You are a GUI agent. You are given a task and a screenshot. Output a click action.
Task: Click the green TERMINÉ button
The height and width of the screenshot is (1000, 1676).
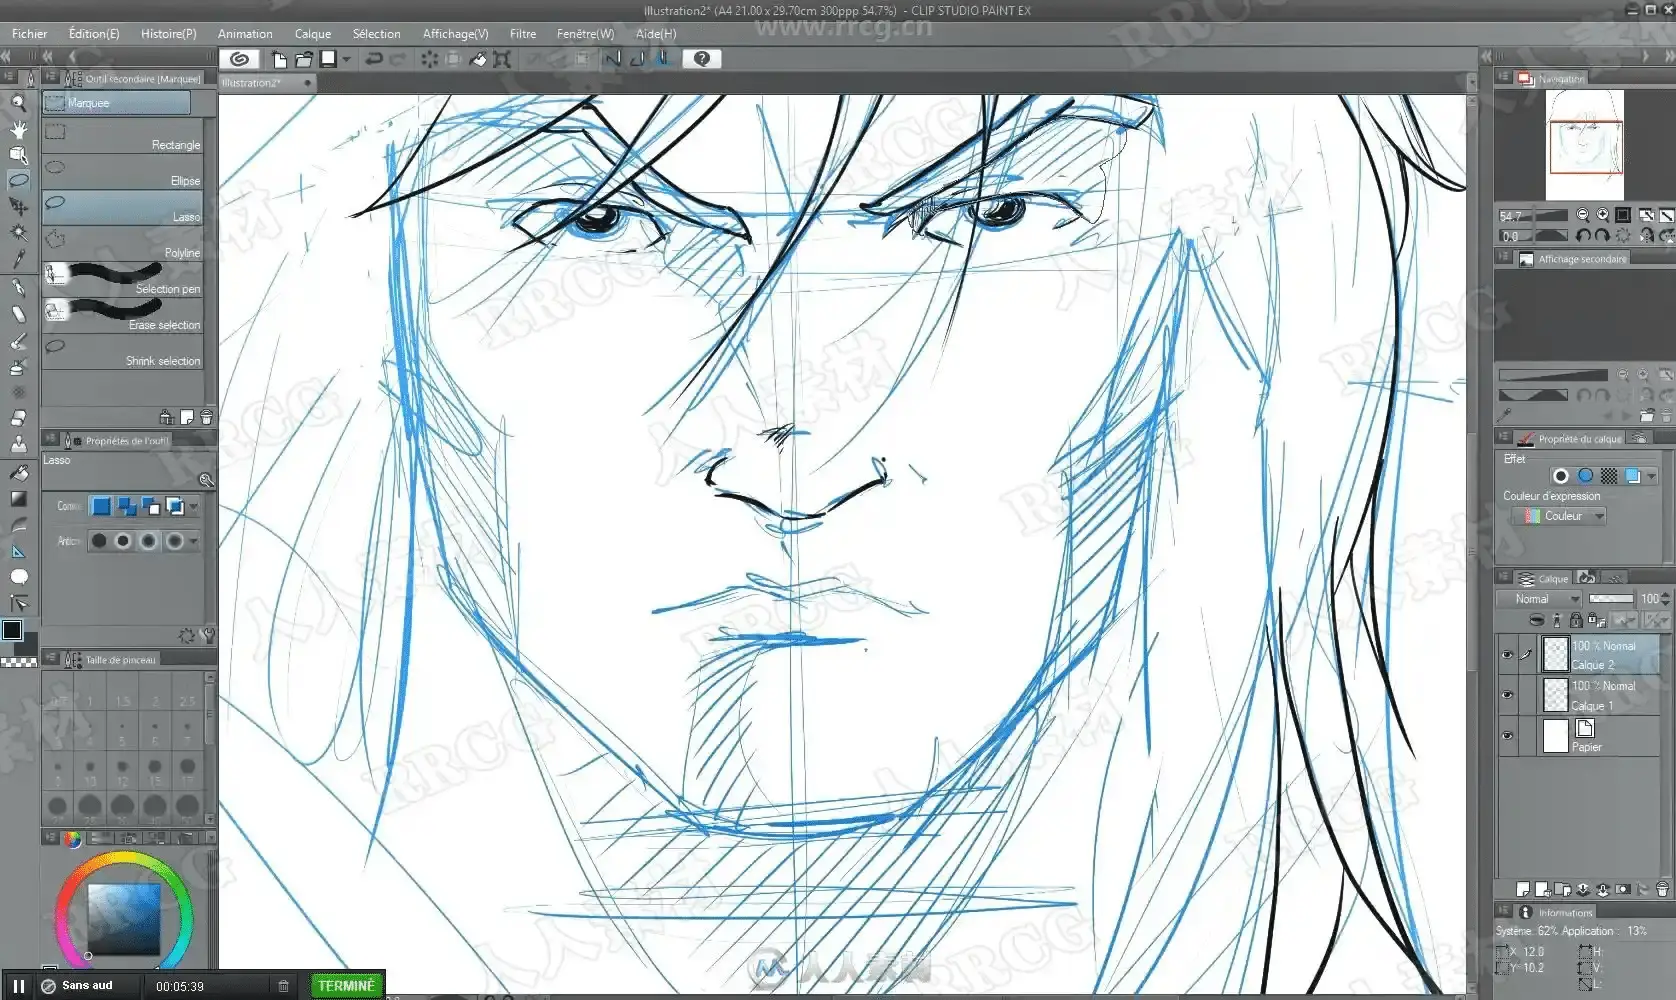click(346, 986)
